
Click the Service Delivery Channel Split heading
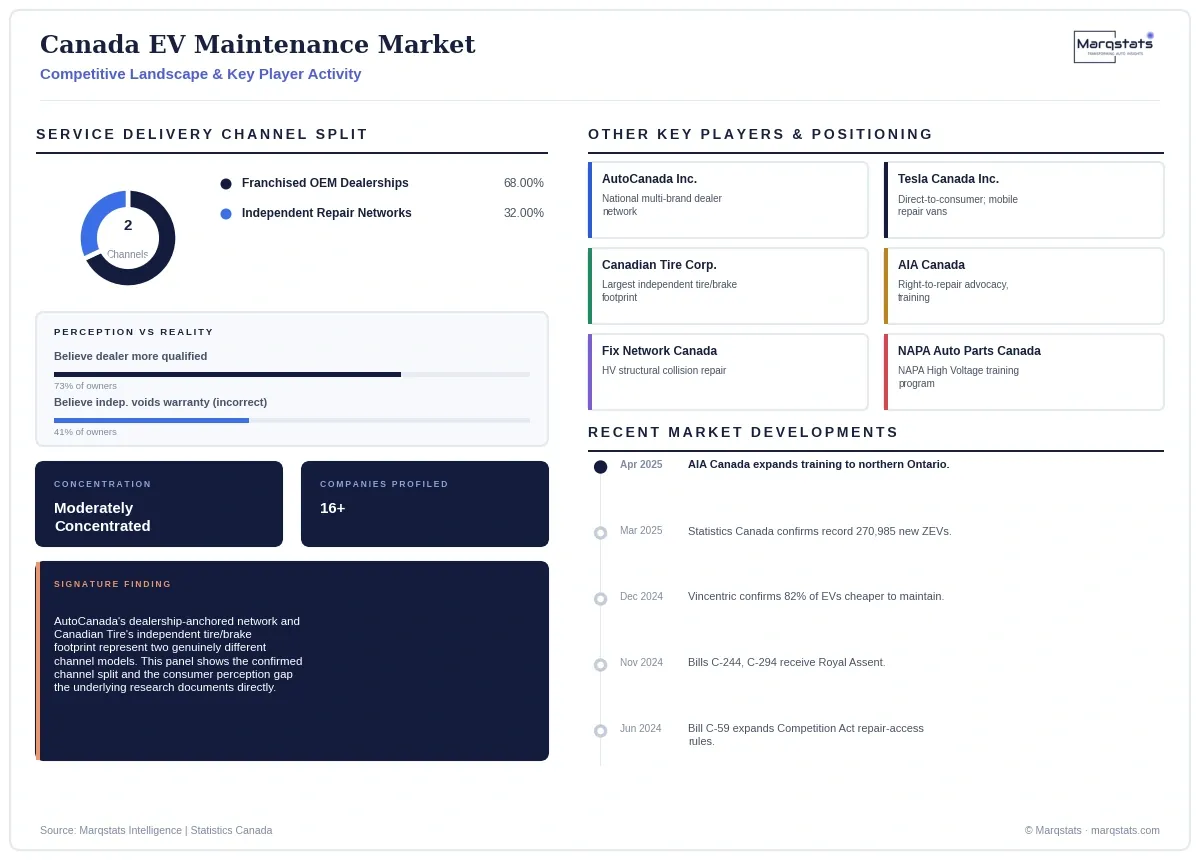(x=202, y=134)
